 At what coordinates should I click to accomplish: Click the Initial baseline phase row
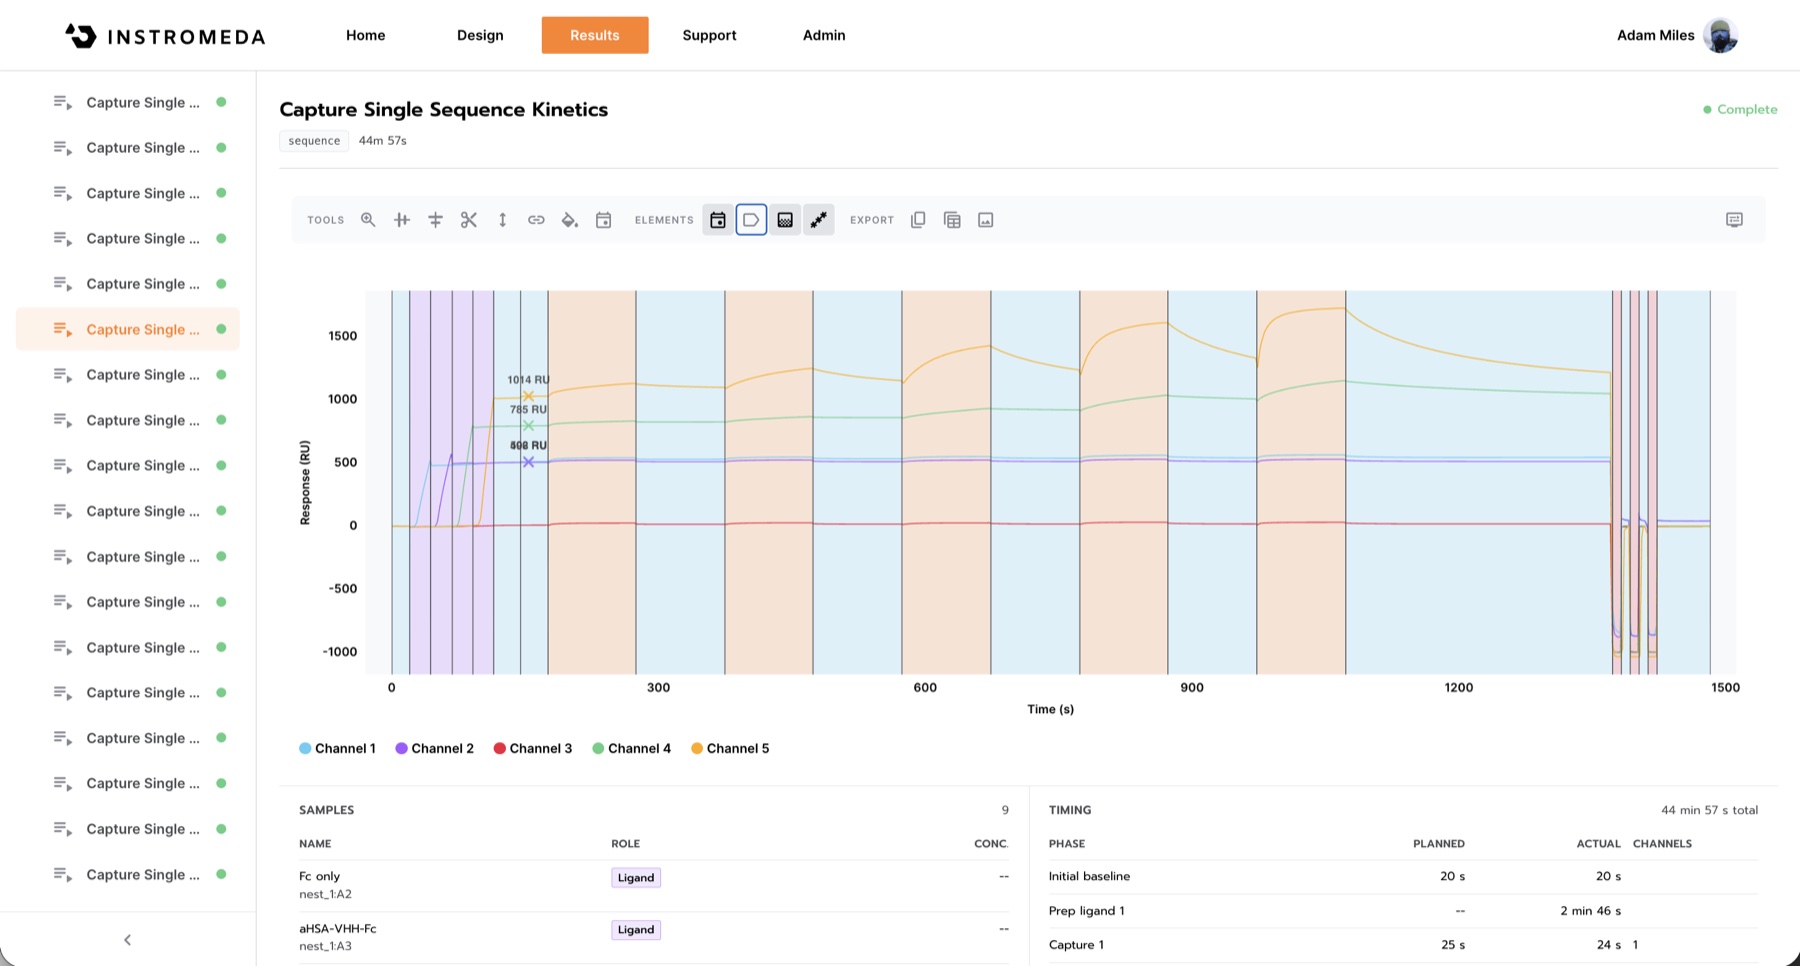click(1403, 876)
